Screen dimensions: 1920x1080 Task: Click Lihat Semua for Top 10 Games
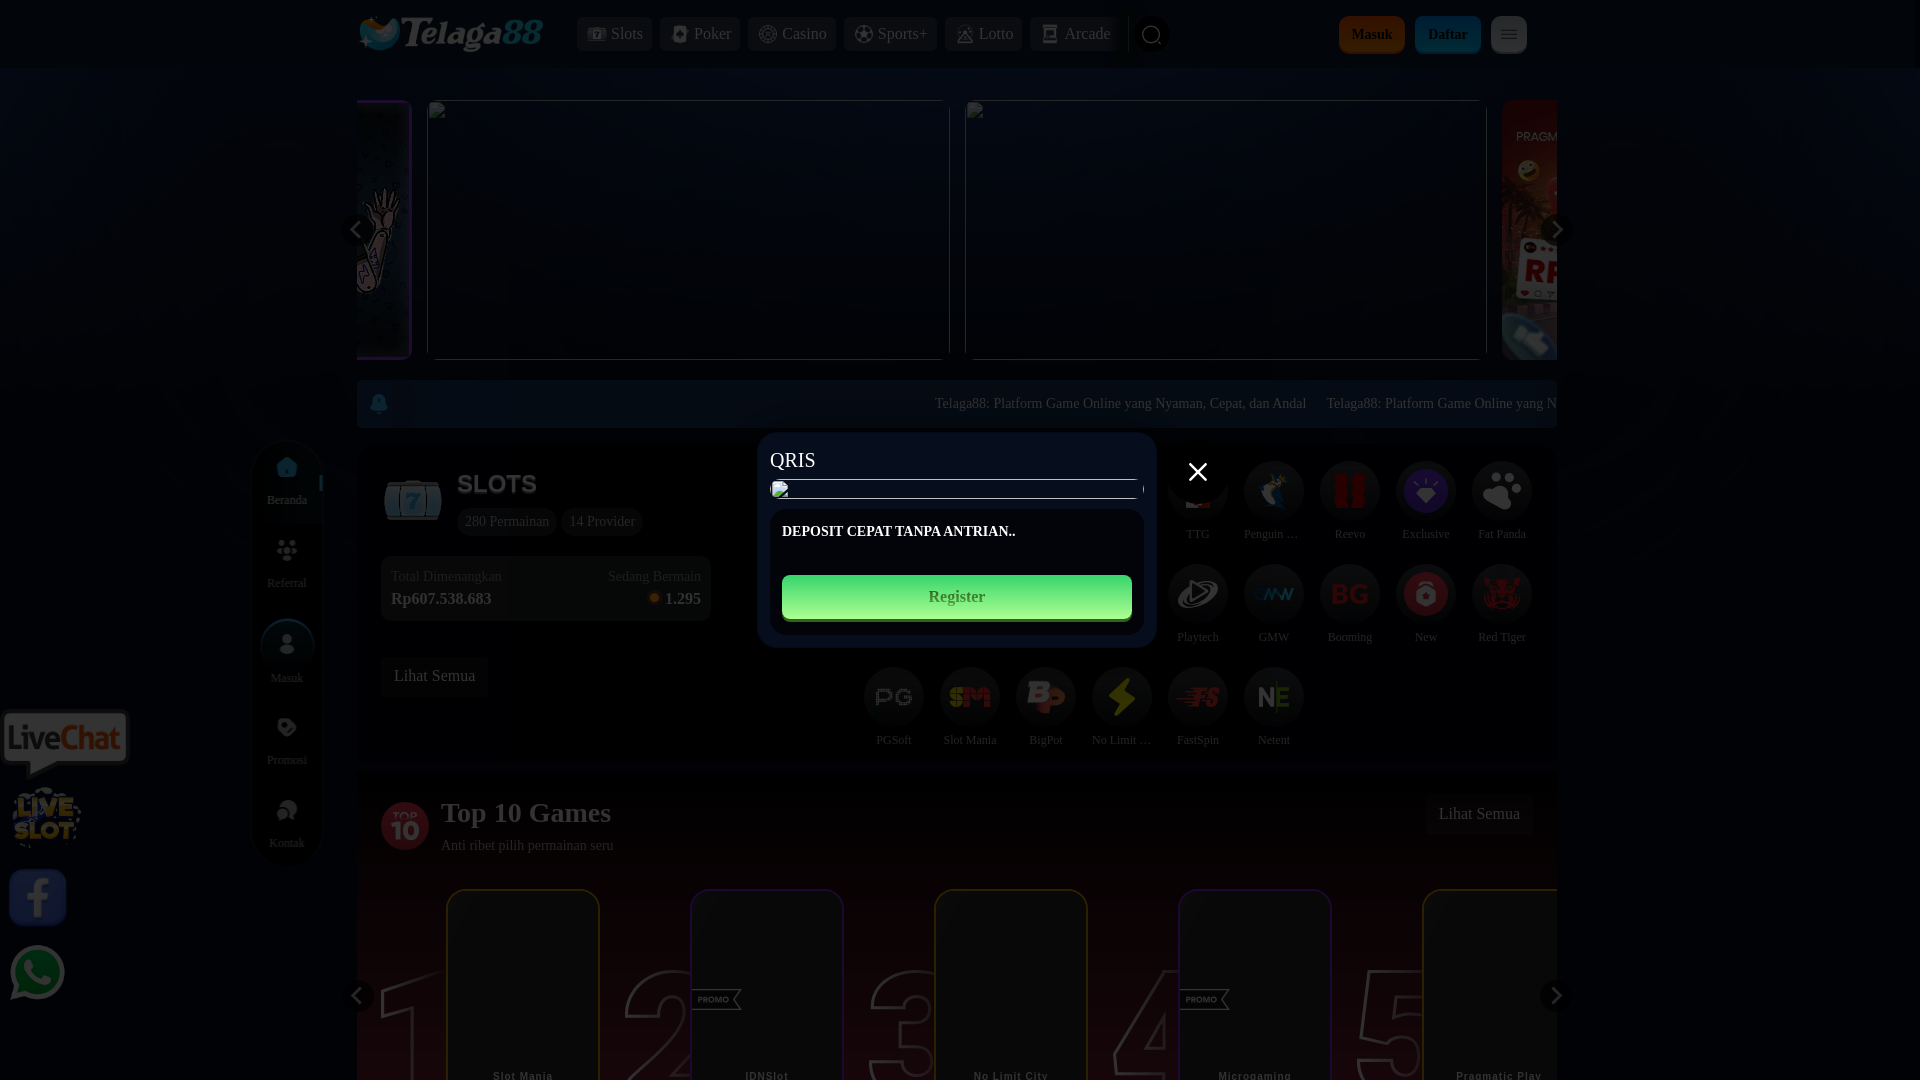1479,814
